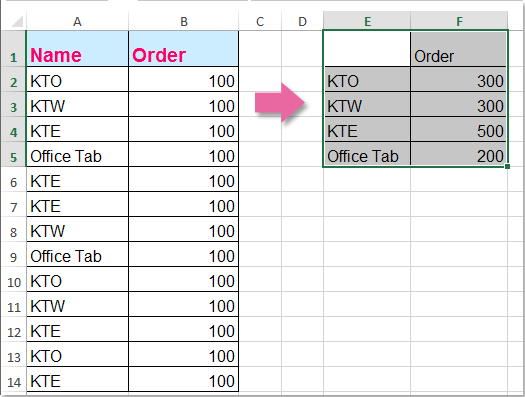
Task: Click the pink Order header in column B
Action: (x=183, y=49)
